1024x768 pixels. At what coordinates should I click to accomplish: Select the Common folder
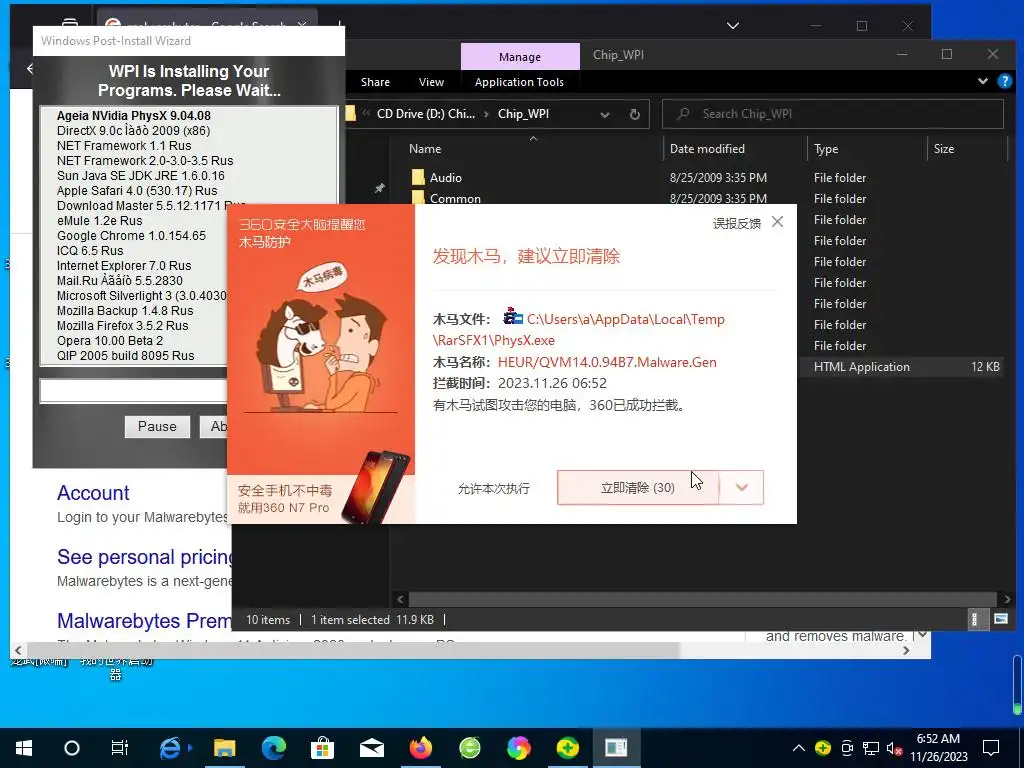pos(455,198)
